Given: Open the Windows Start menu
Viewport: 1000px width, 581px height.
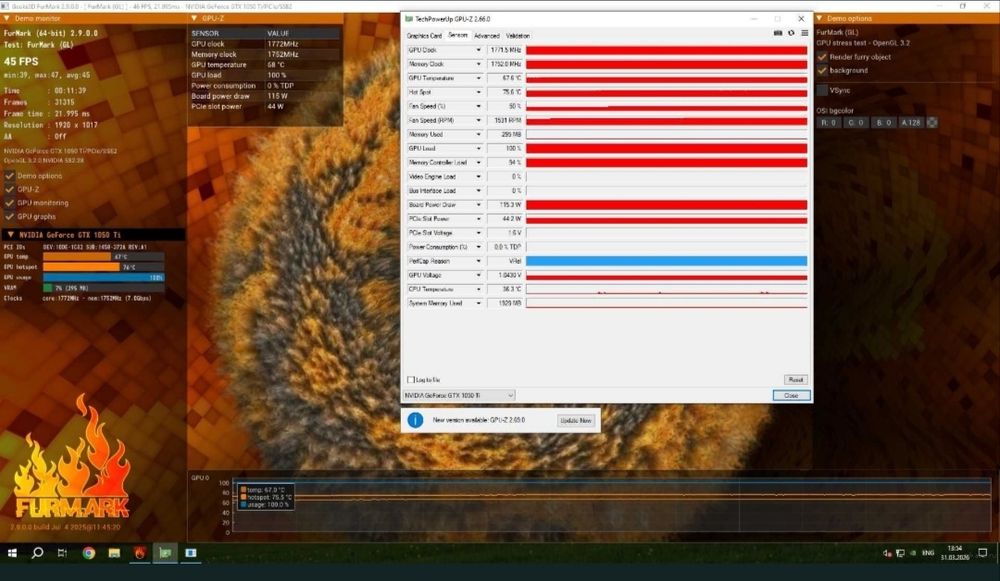Looking at the screenshot, I should click(12, 553).
